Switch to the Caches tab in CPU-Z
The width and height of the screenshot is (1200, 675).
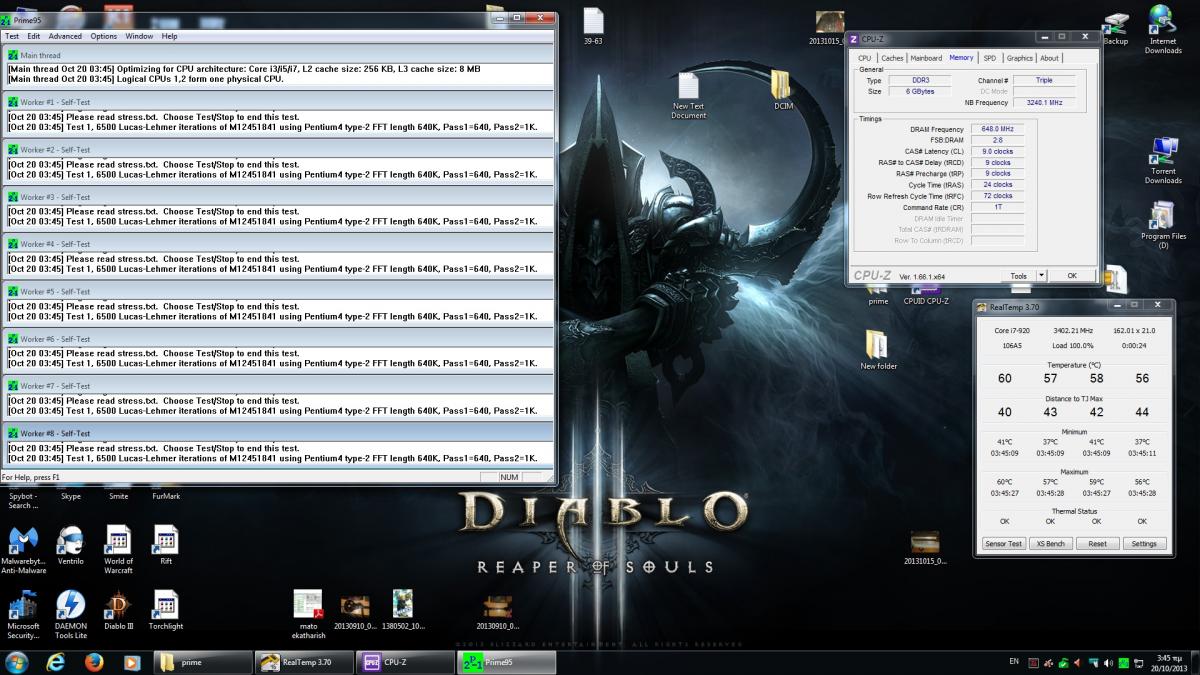pos(892,58)
